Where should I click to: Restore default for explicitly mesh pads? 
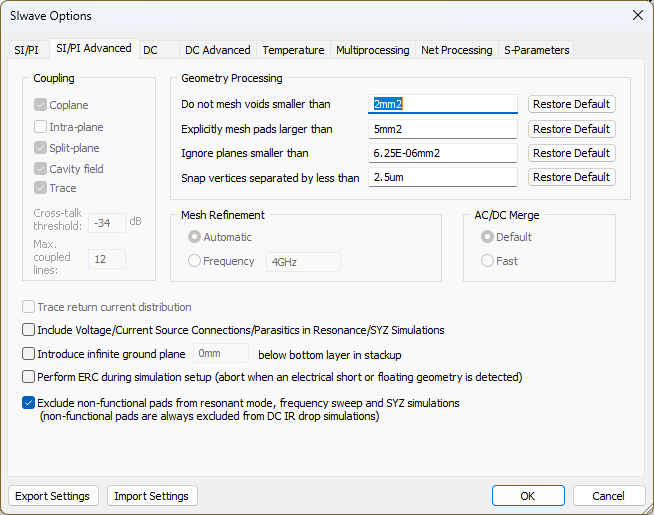[571, 129]
